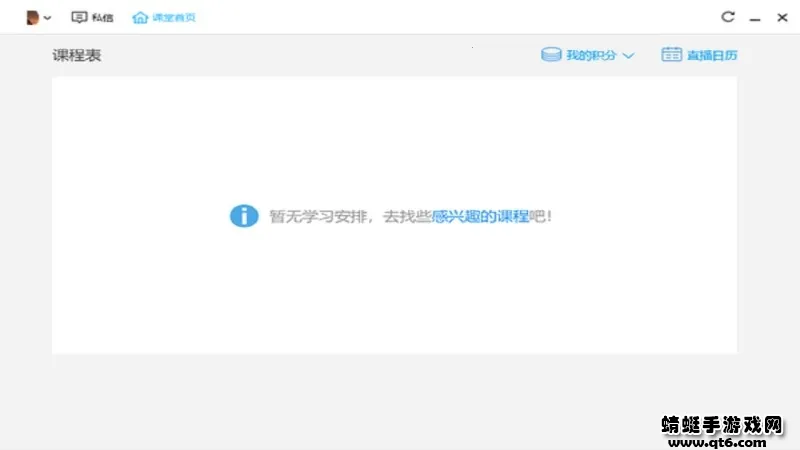Click the blue info icon
Screen dimensions: 800x450
(x=244, y=216)
